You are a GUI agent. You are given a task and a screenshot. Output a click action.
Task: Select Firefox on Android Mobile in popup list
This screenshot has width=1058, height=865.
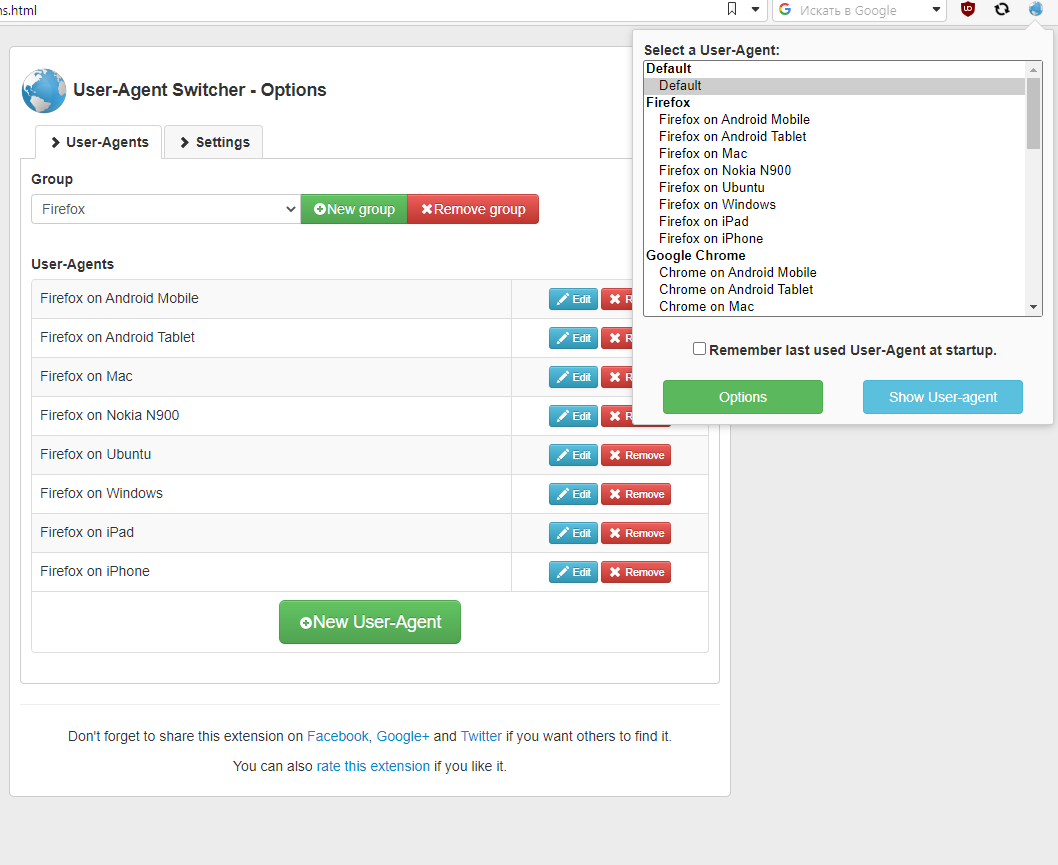tap(835, 119)
